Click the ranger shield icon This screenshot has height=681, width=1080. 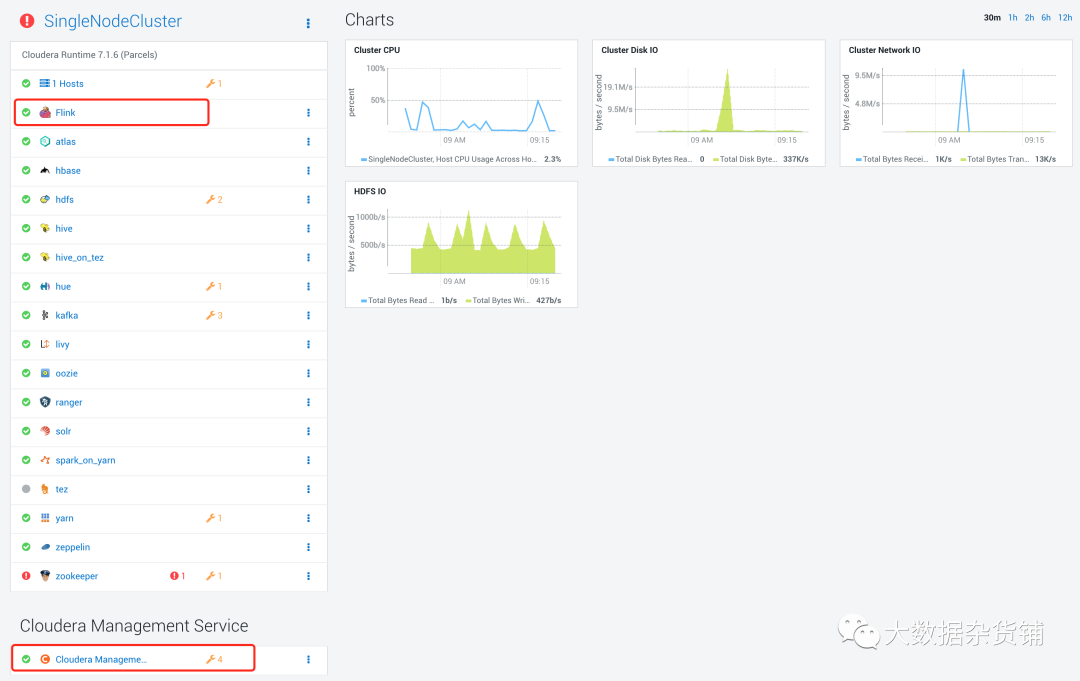[x=45, y=403]
